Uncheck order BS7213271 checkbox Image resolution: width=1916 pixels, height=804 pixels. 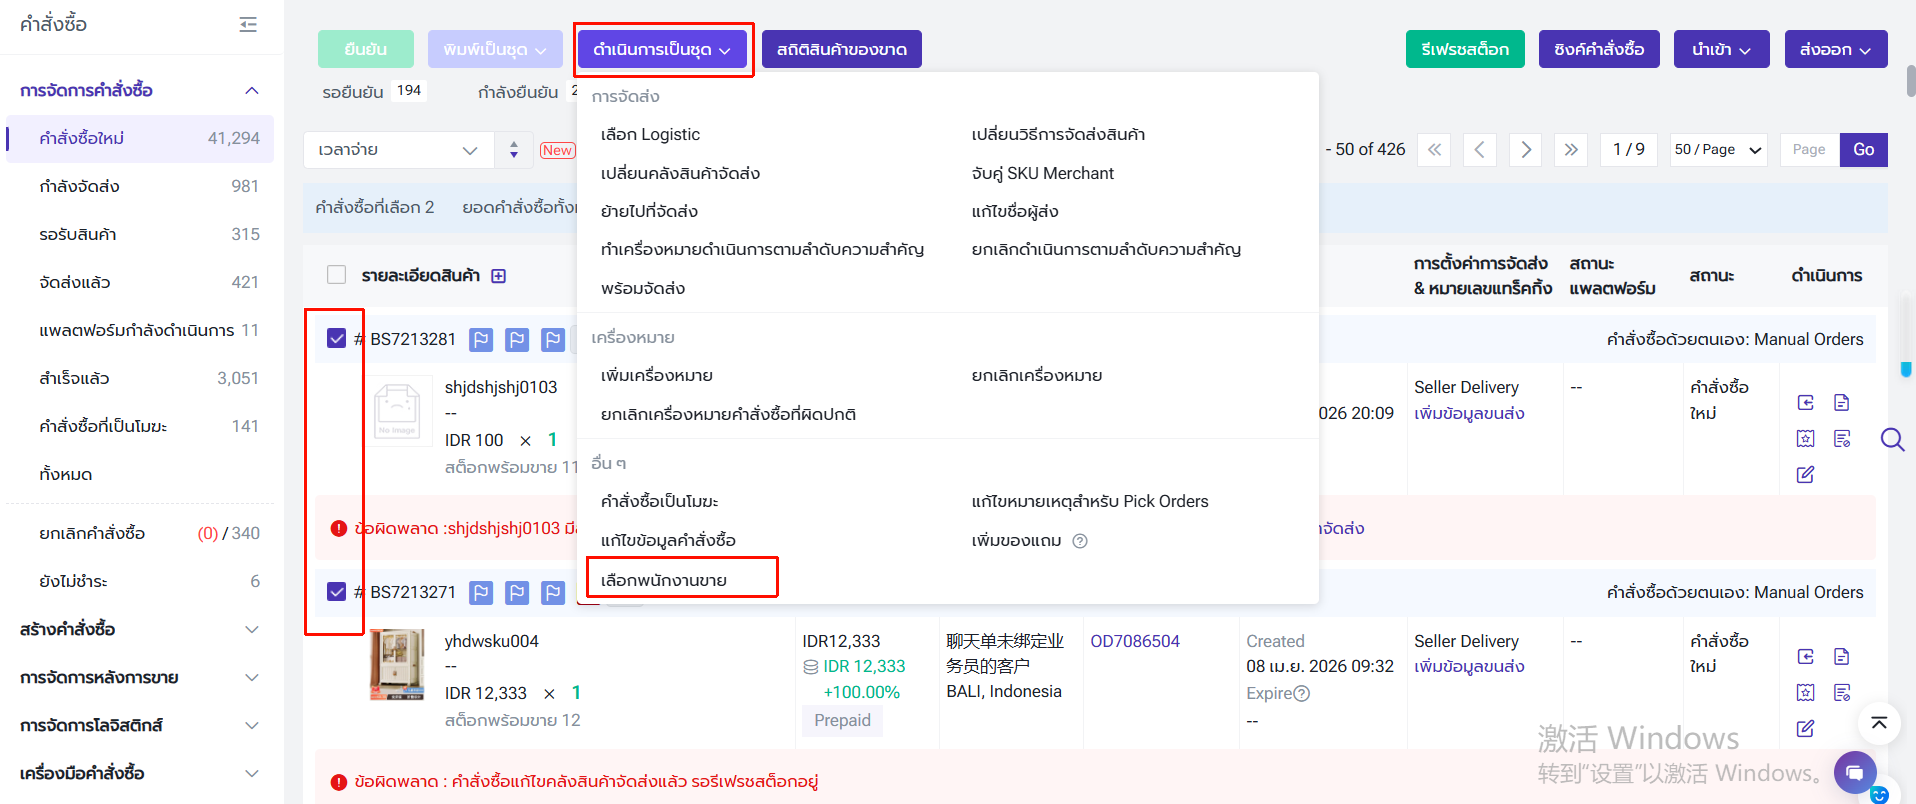point(337,592)
